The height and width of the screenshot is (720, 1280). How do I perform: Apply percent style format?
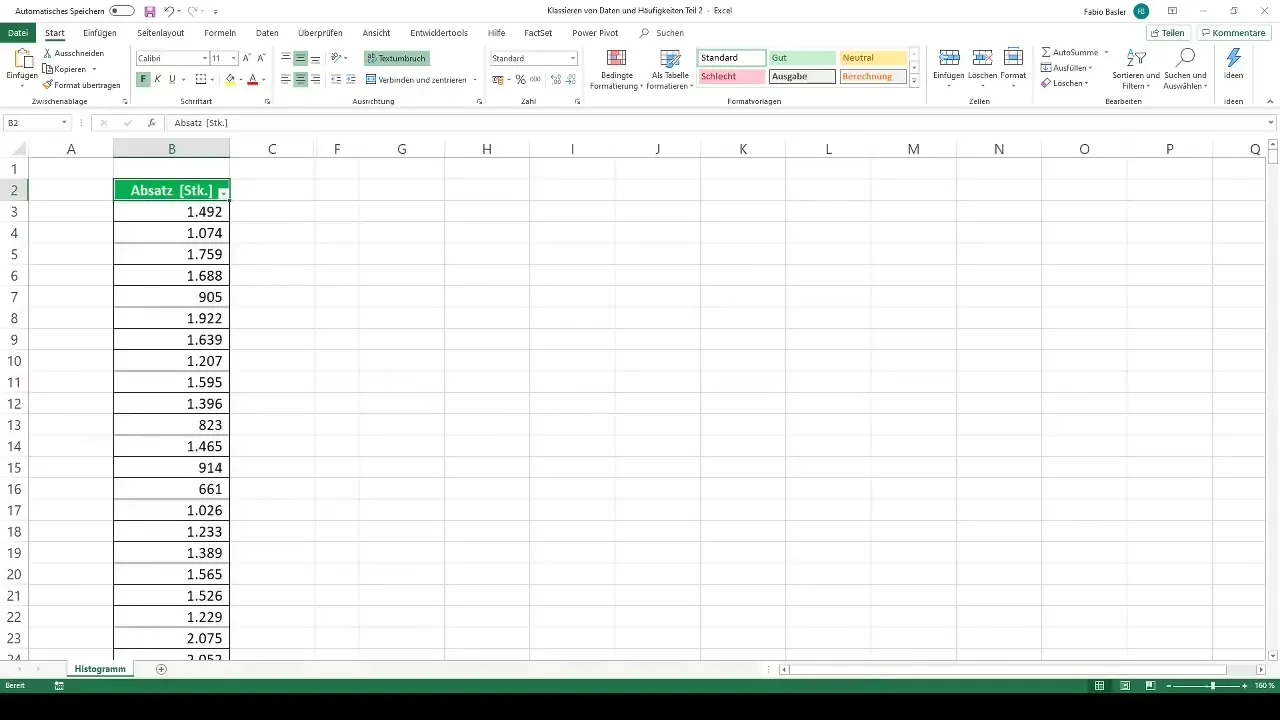[x=520, y=79]
